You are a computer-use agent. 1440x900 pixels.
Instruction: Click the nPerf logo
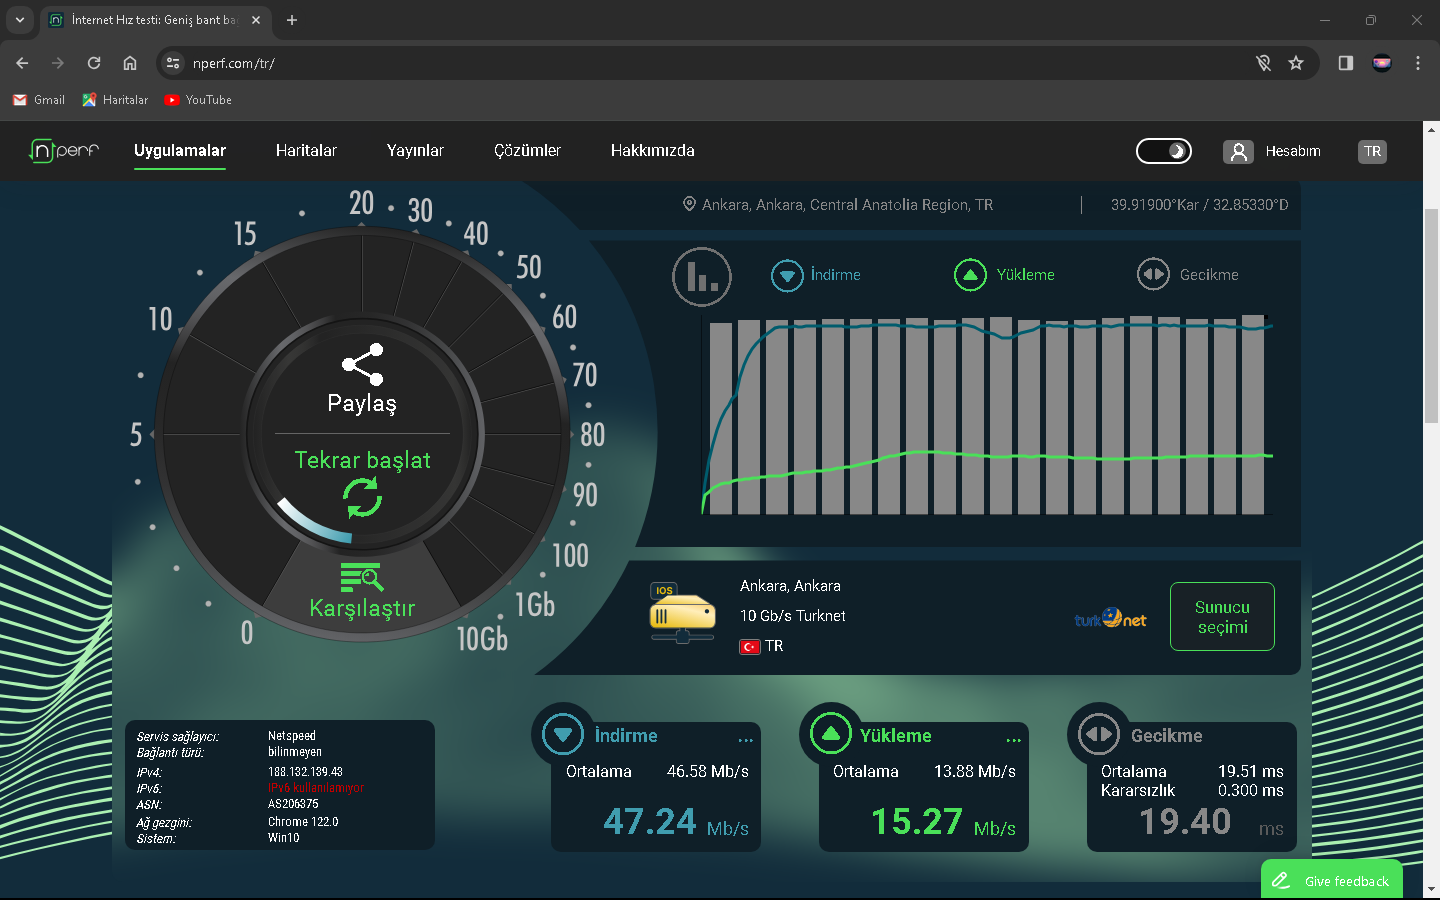coord(64,151)
